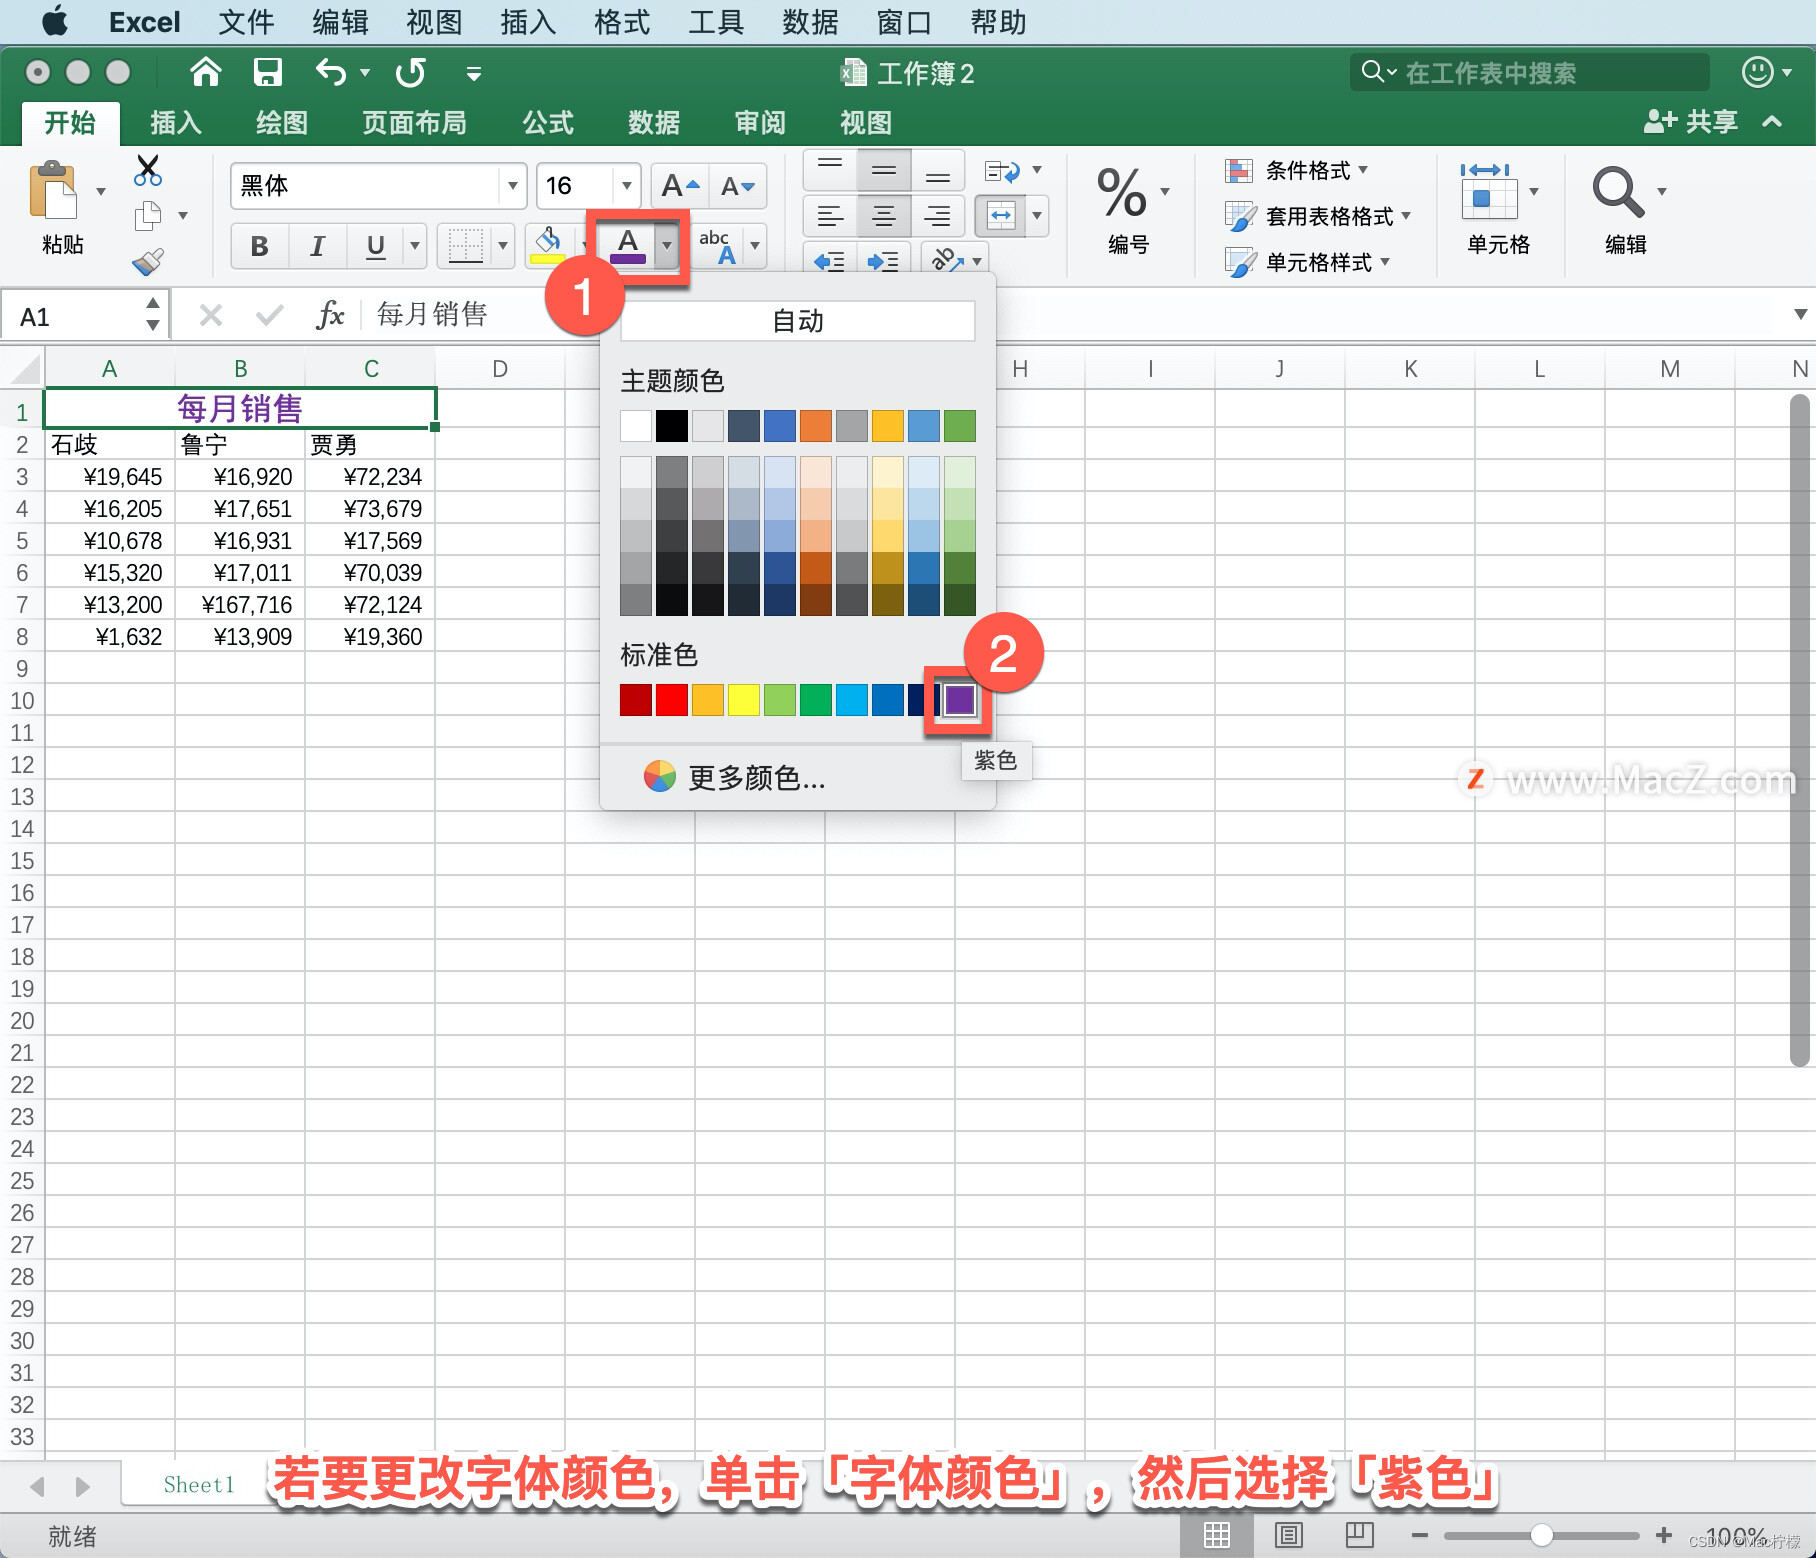Expand the underline style dropdown arrow
Image resolution: width=1816 pixels, height=1558 pixels.
click(414, 246)
